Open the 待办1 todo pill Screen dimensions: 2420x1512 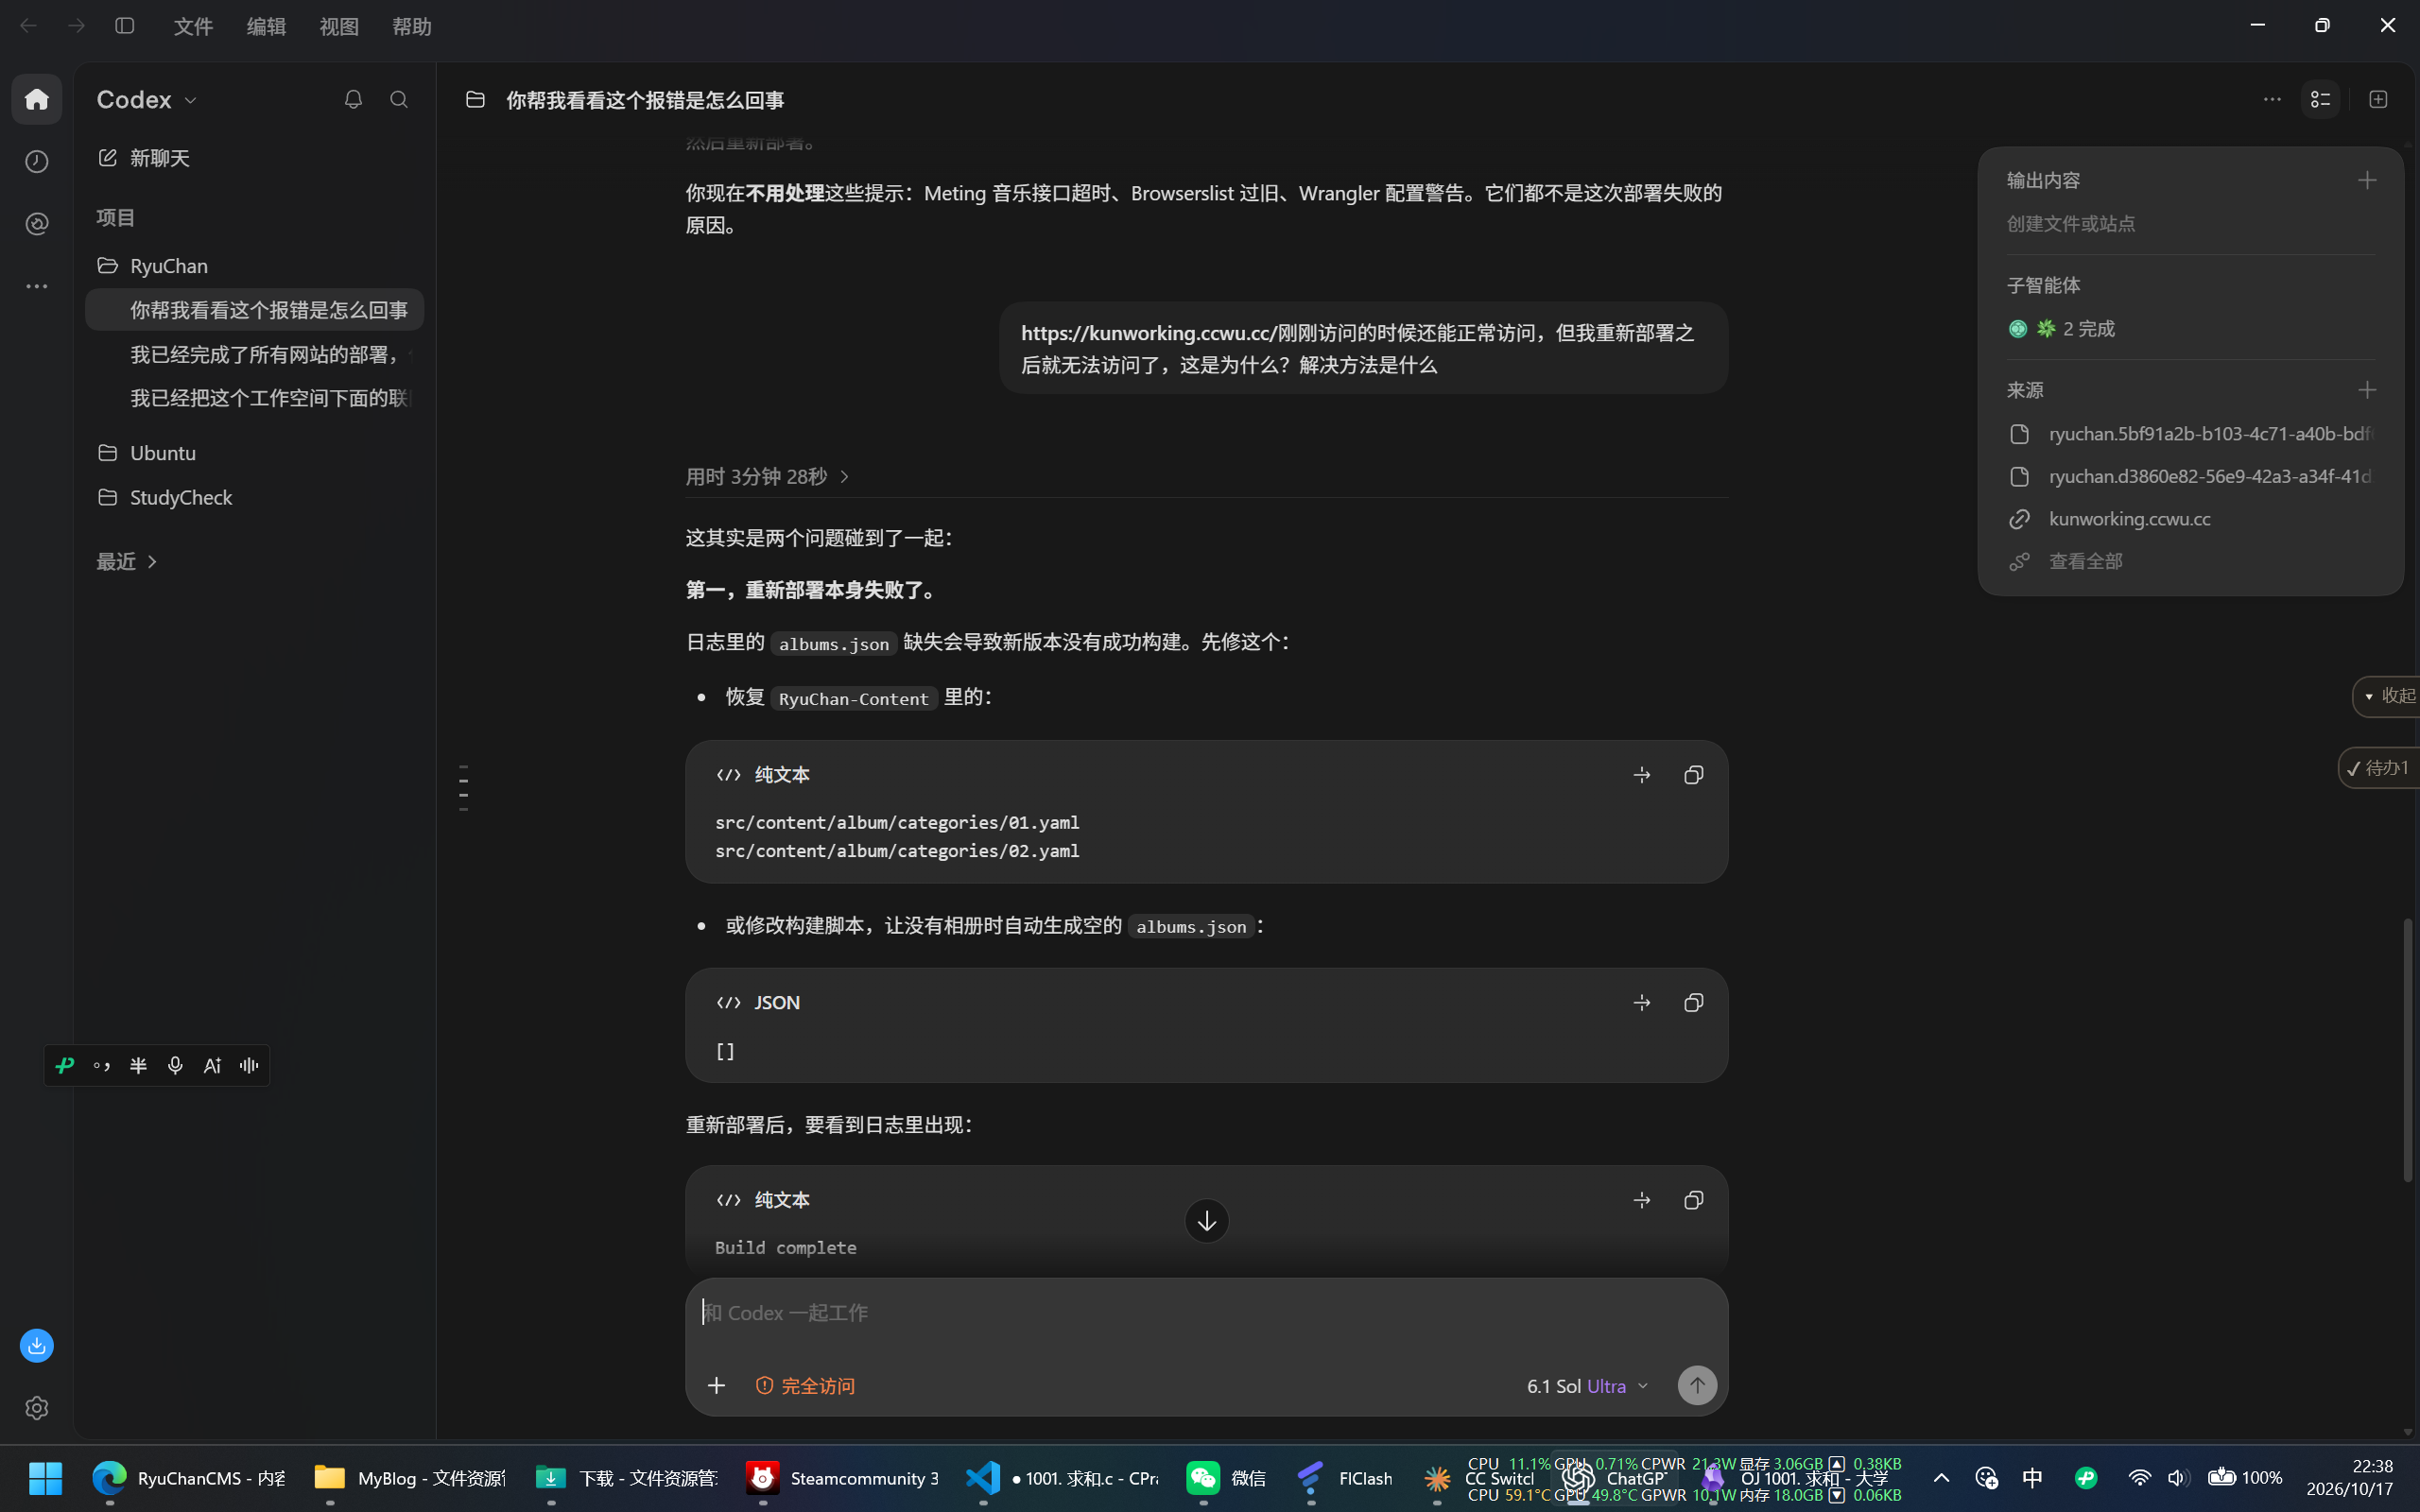(2380, 767)
